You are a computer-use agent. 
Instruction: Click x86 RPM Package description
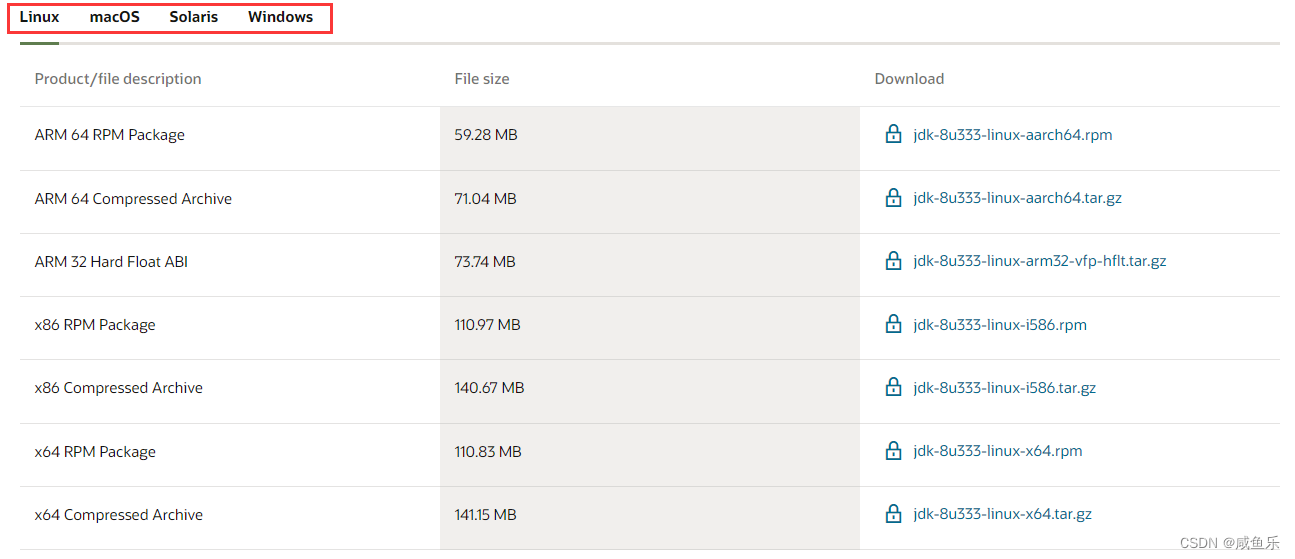(95, 325)
